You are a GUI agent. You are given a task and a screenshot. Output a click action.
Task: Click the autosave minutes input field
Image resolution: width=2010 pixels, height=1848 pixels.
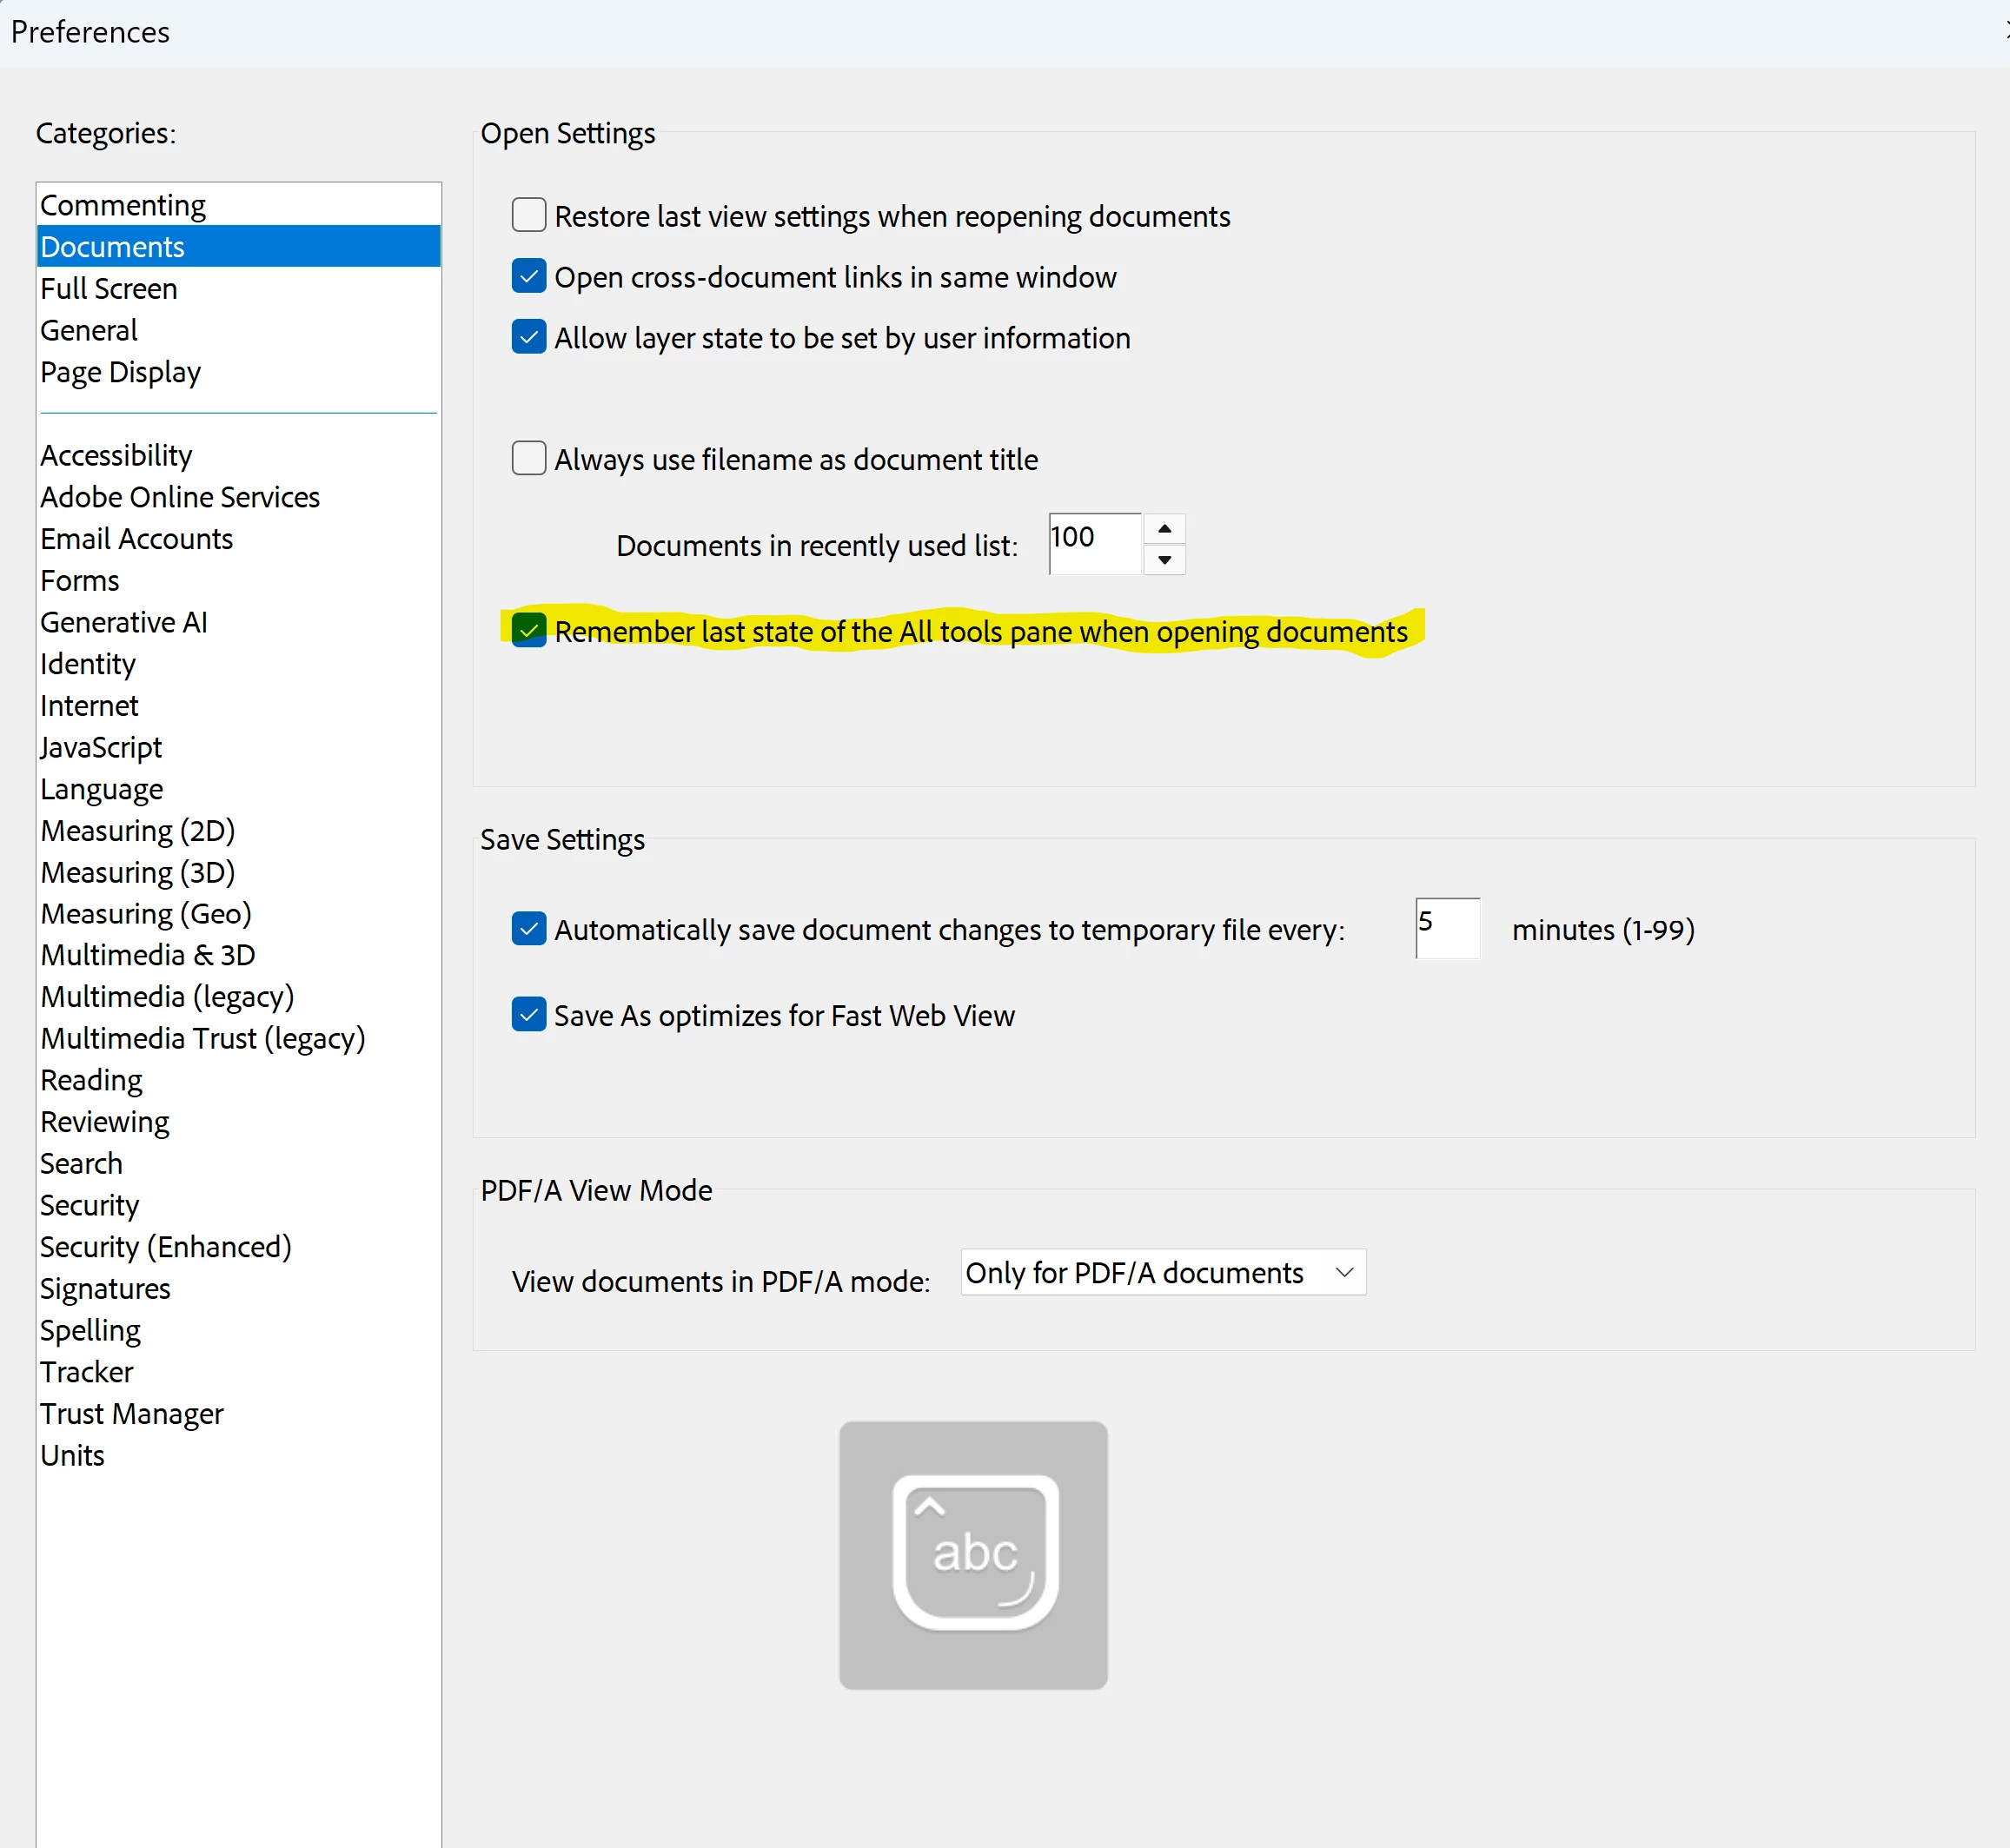tap(1446, 928)
